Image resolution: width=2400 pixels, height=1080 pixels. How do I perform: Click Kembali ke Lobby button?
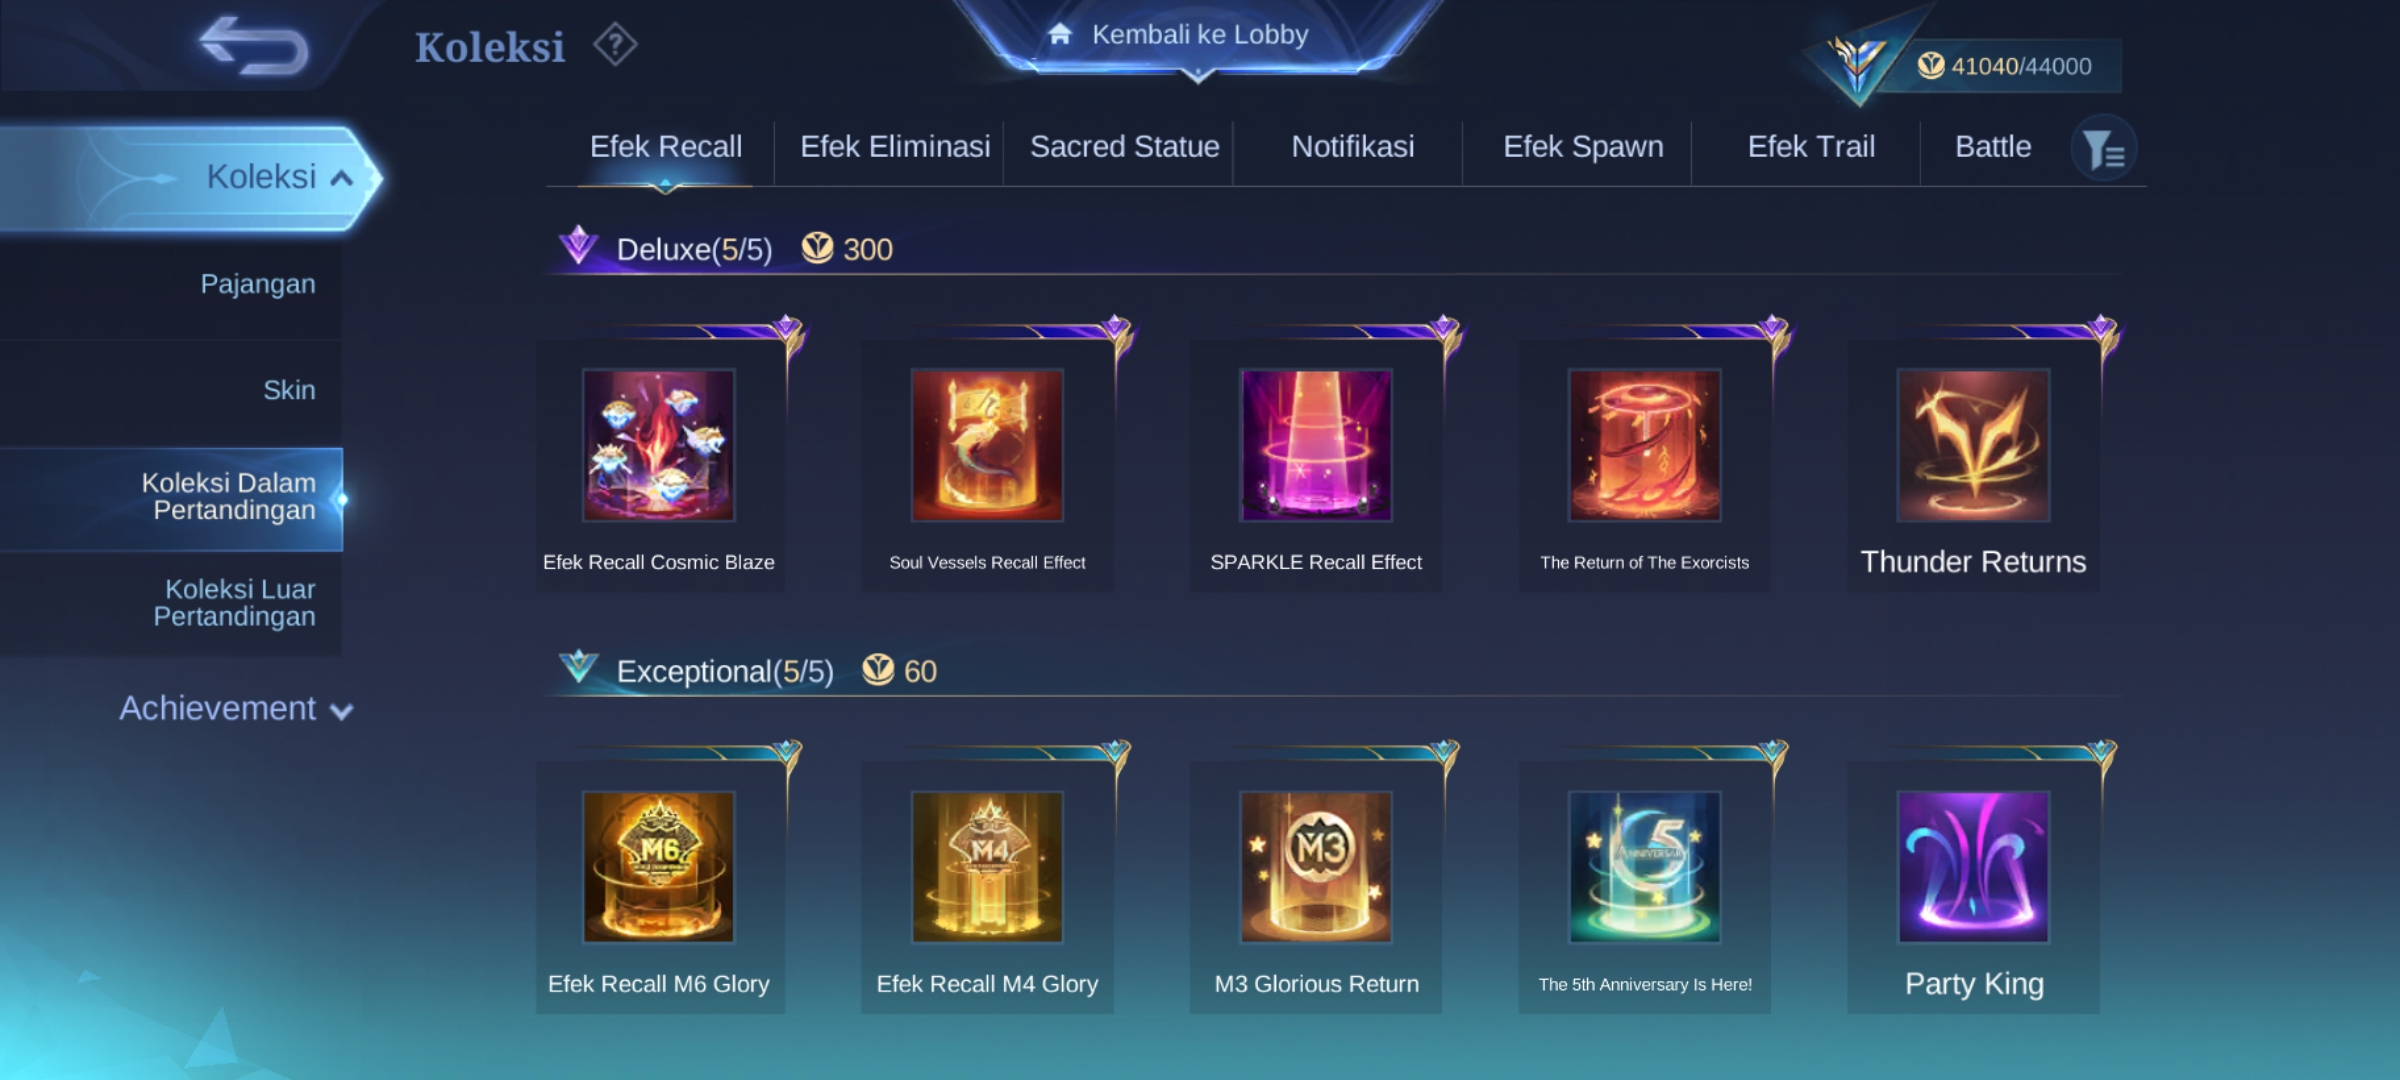(1198, 36)
